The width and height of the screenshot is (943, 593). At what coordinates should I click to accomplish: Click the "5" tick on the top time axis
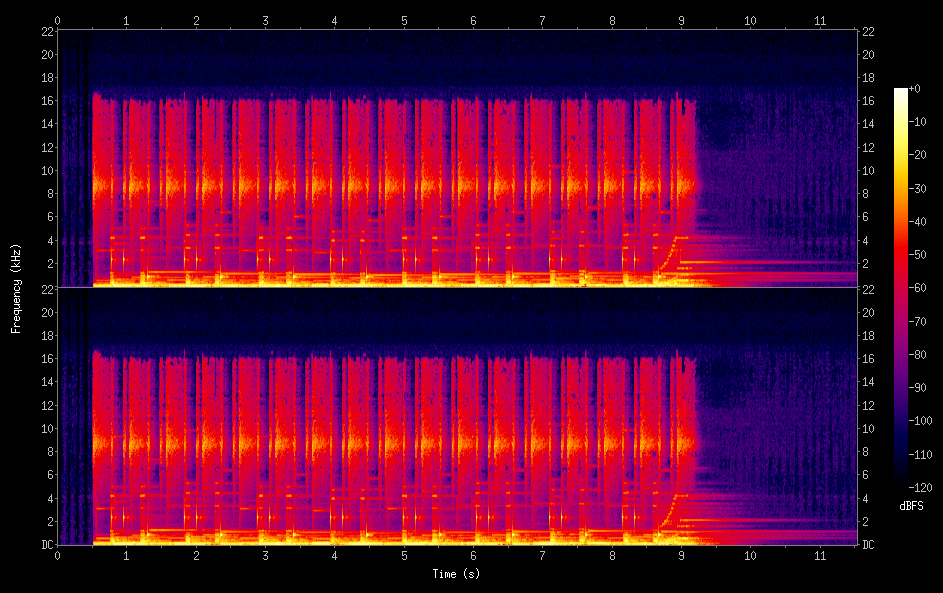pyautogui.click(x=404, y=20)
